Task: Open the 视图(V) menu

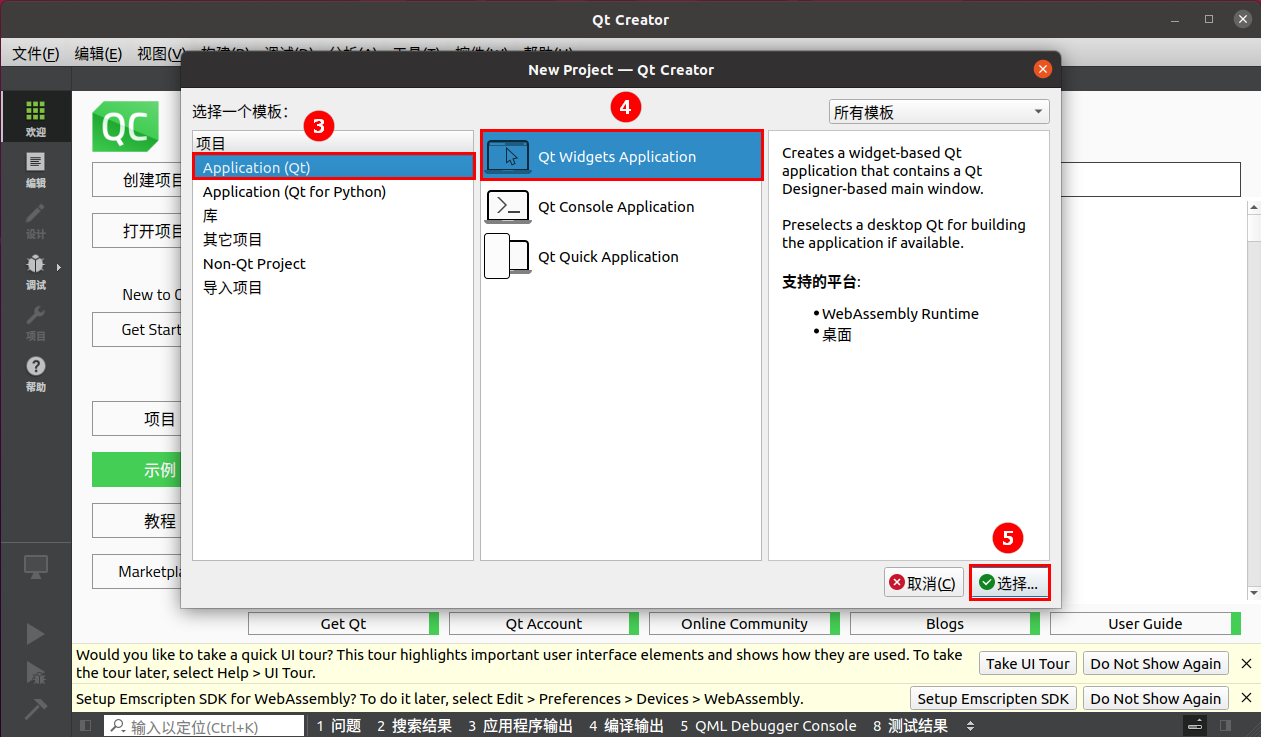Action: coord(161,53)
